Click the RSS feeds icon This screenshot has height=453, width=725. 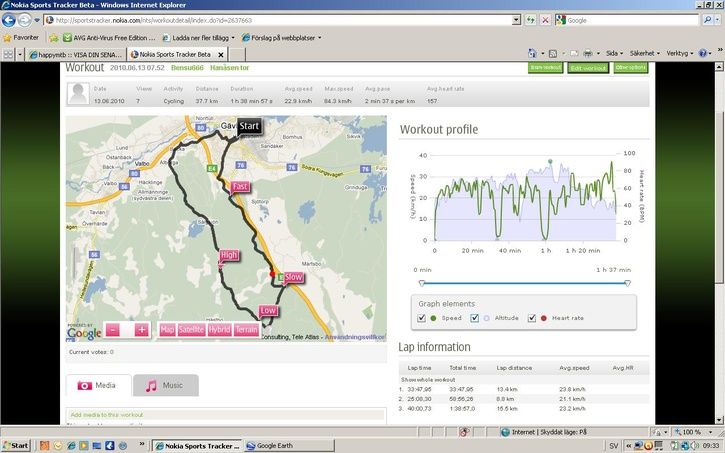(553, 54)
